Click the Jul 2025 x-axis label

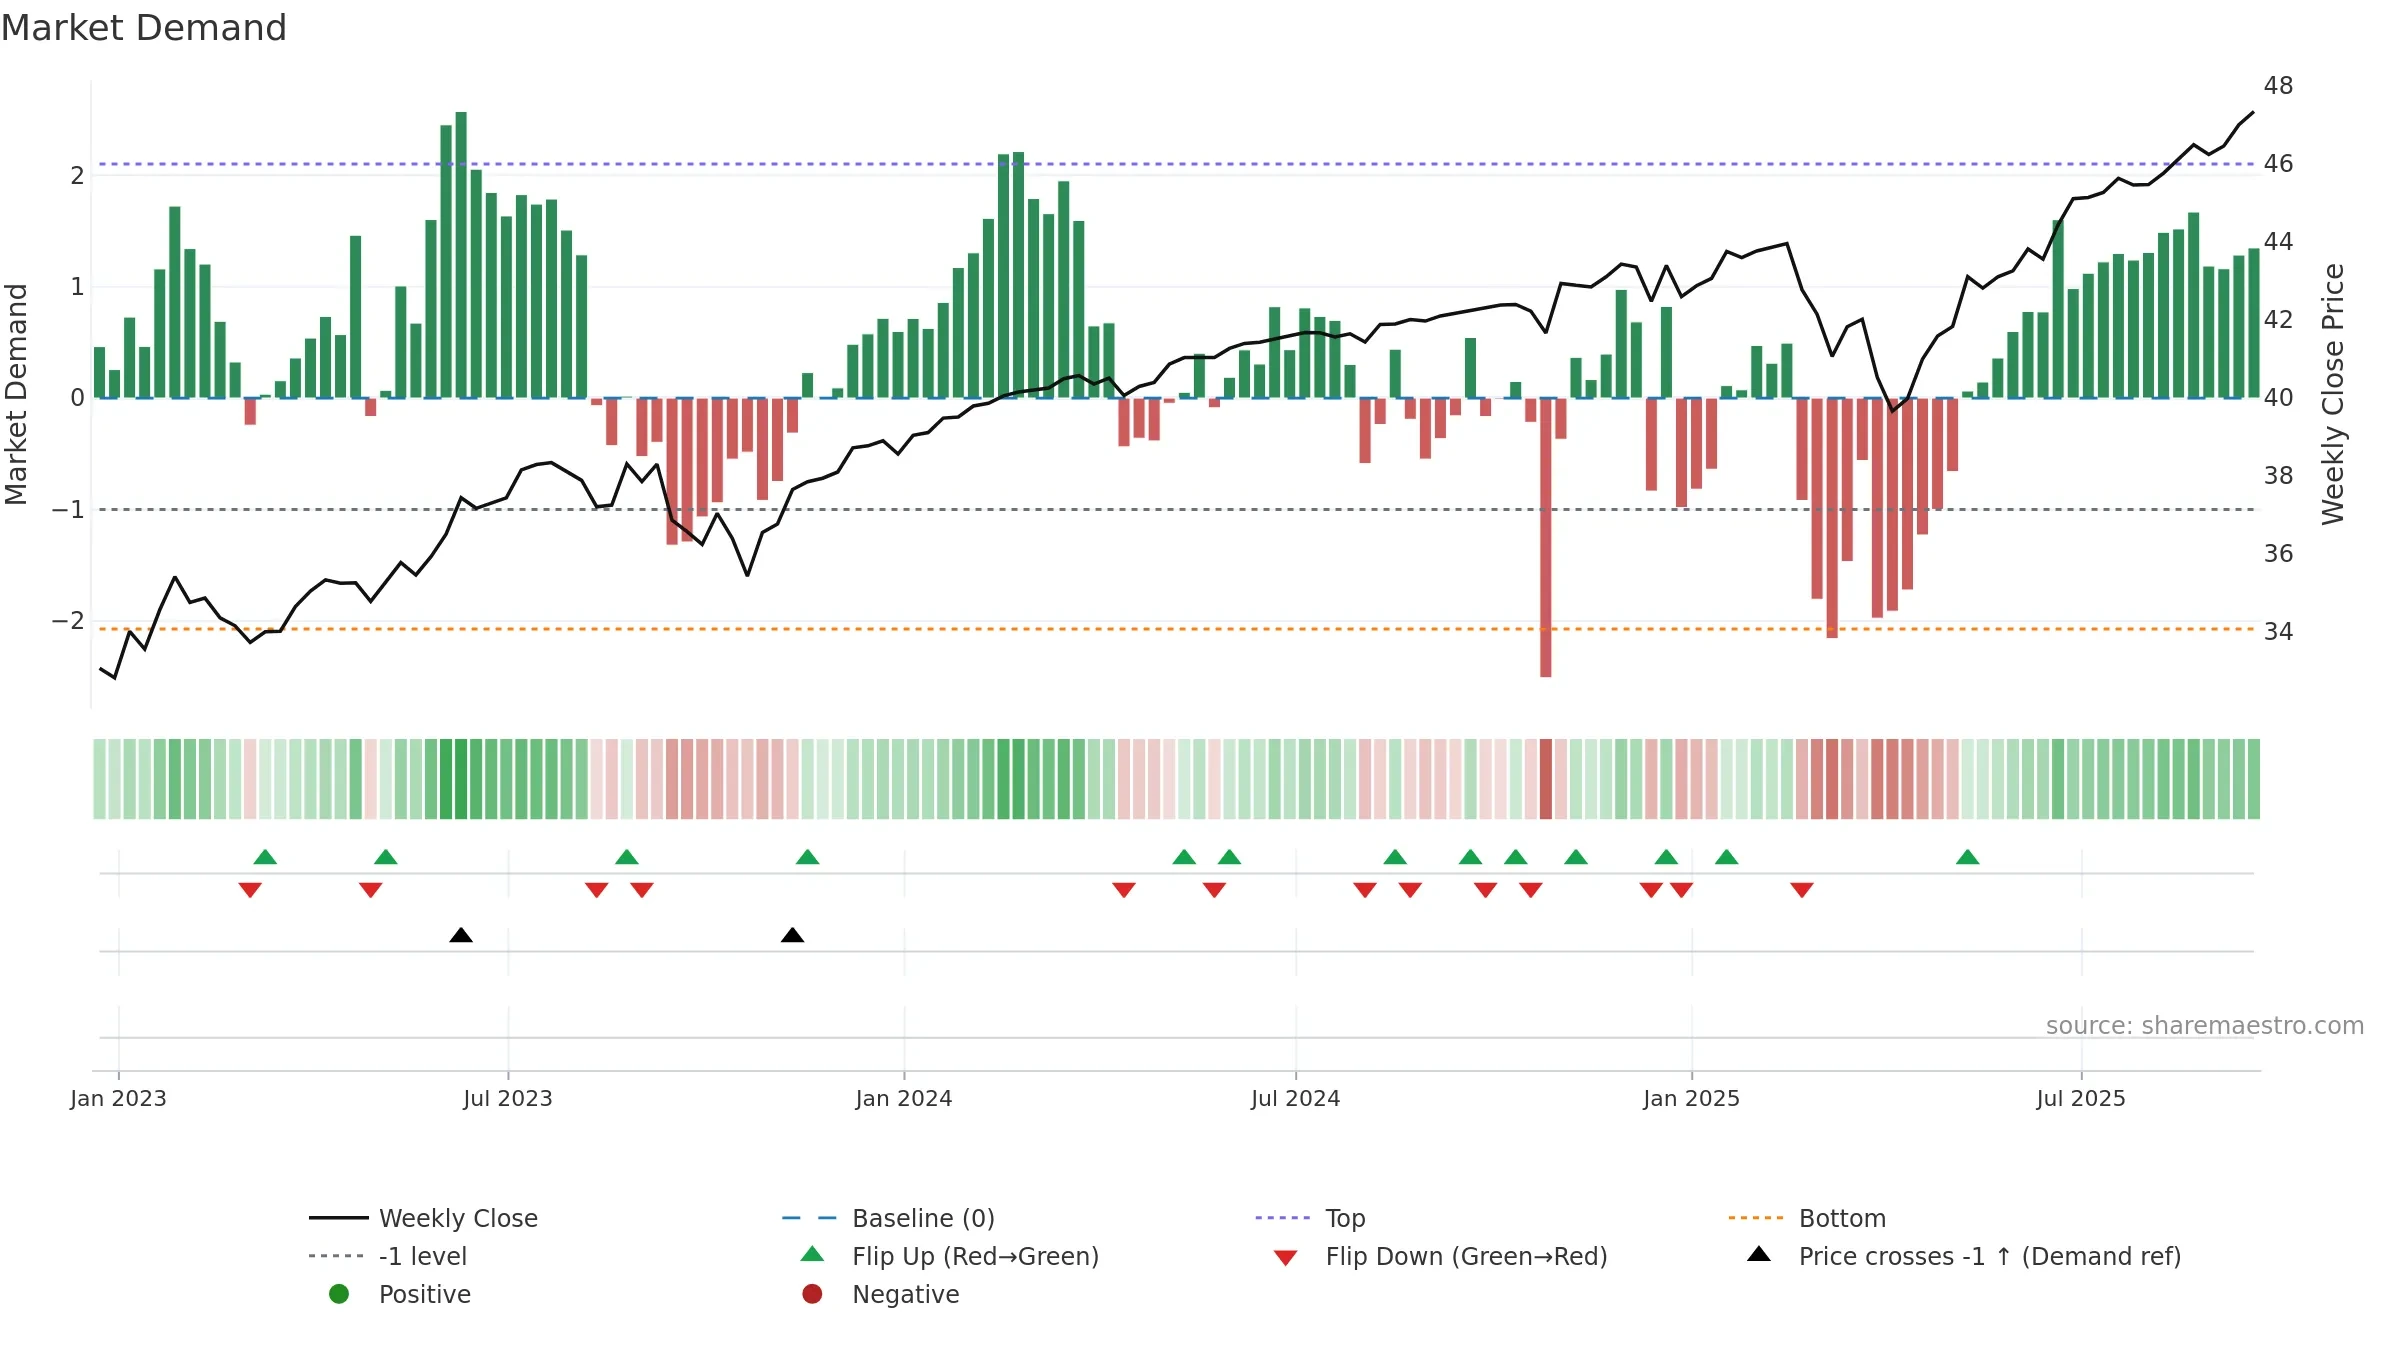(2081, 1099)
